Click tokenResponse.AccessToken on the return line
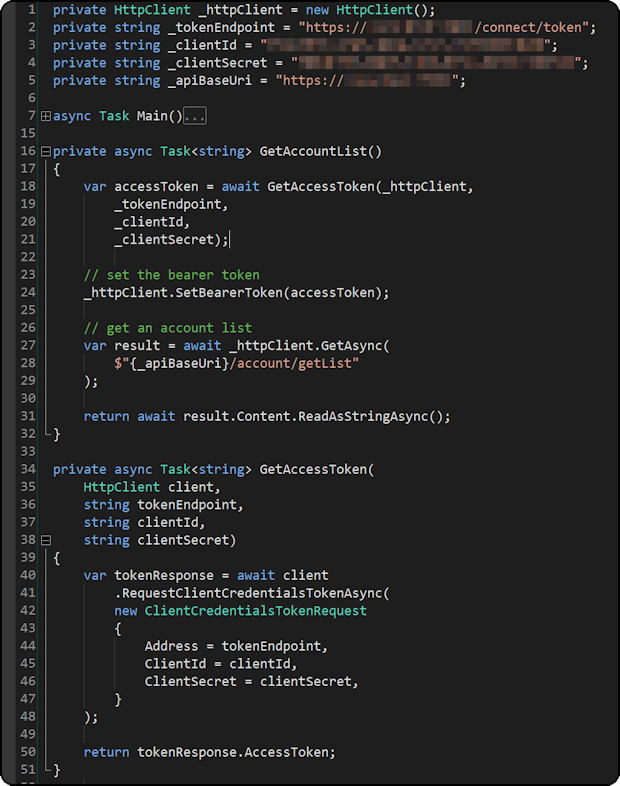Viewport: 620px width, 786px height. pyautogui.click(x=221, y=752)
